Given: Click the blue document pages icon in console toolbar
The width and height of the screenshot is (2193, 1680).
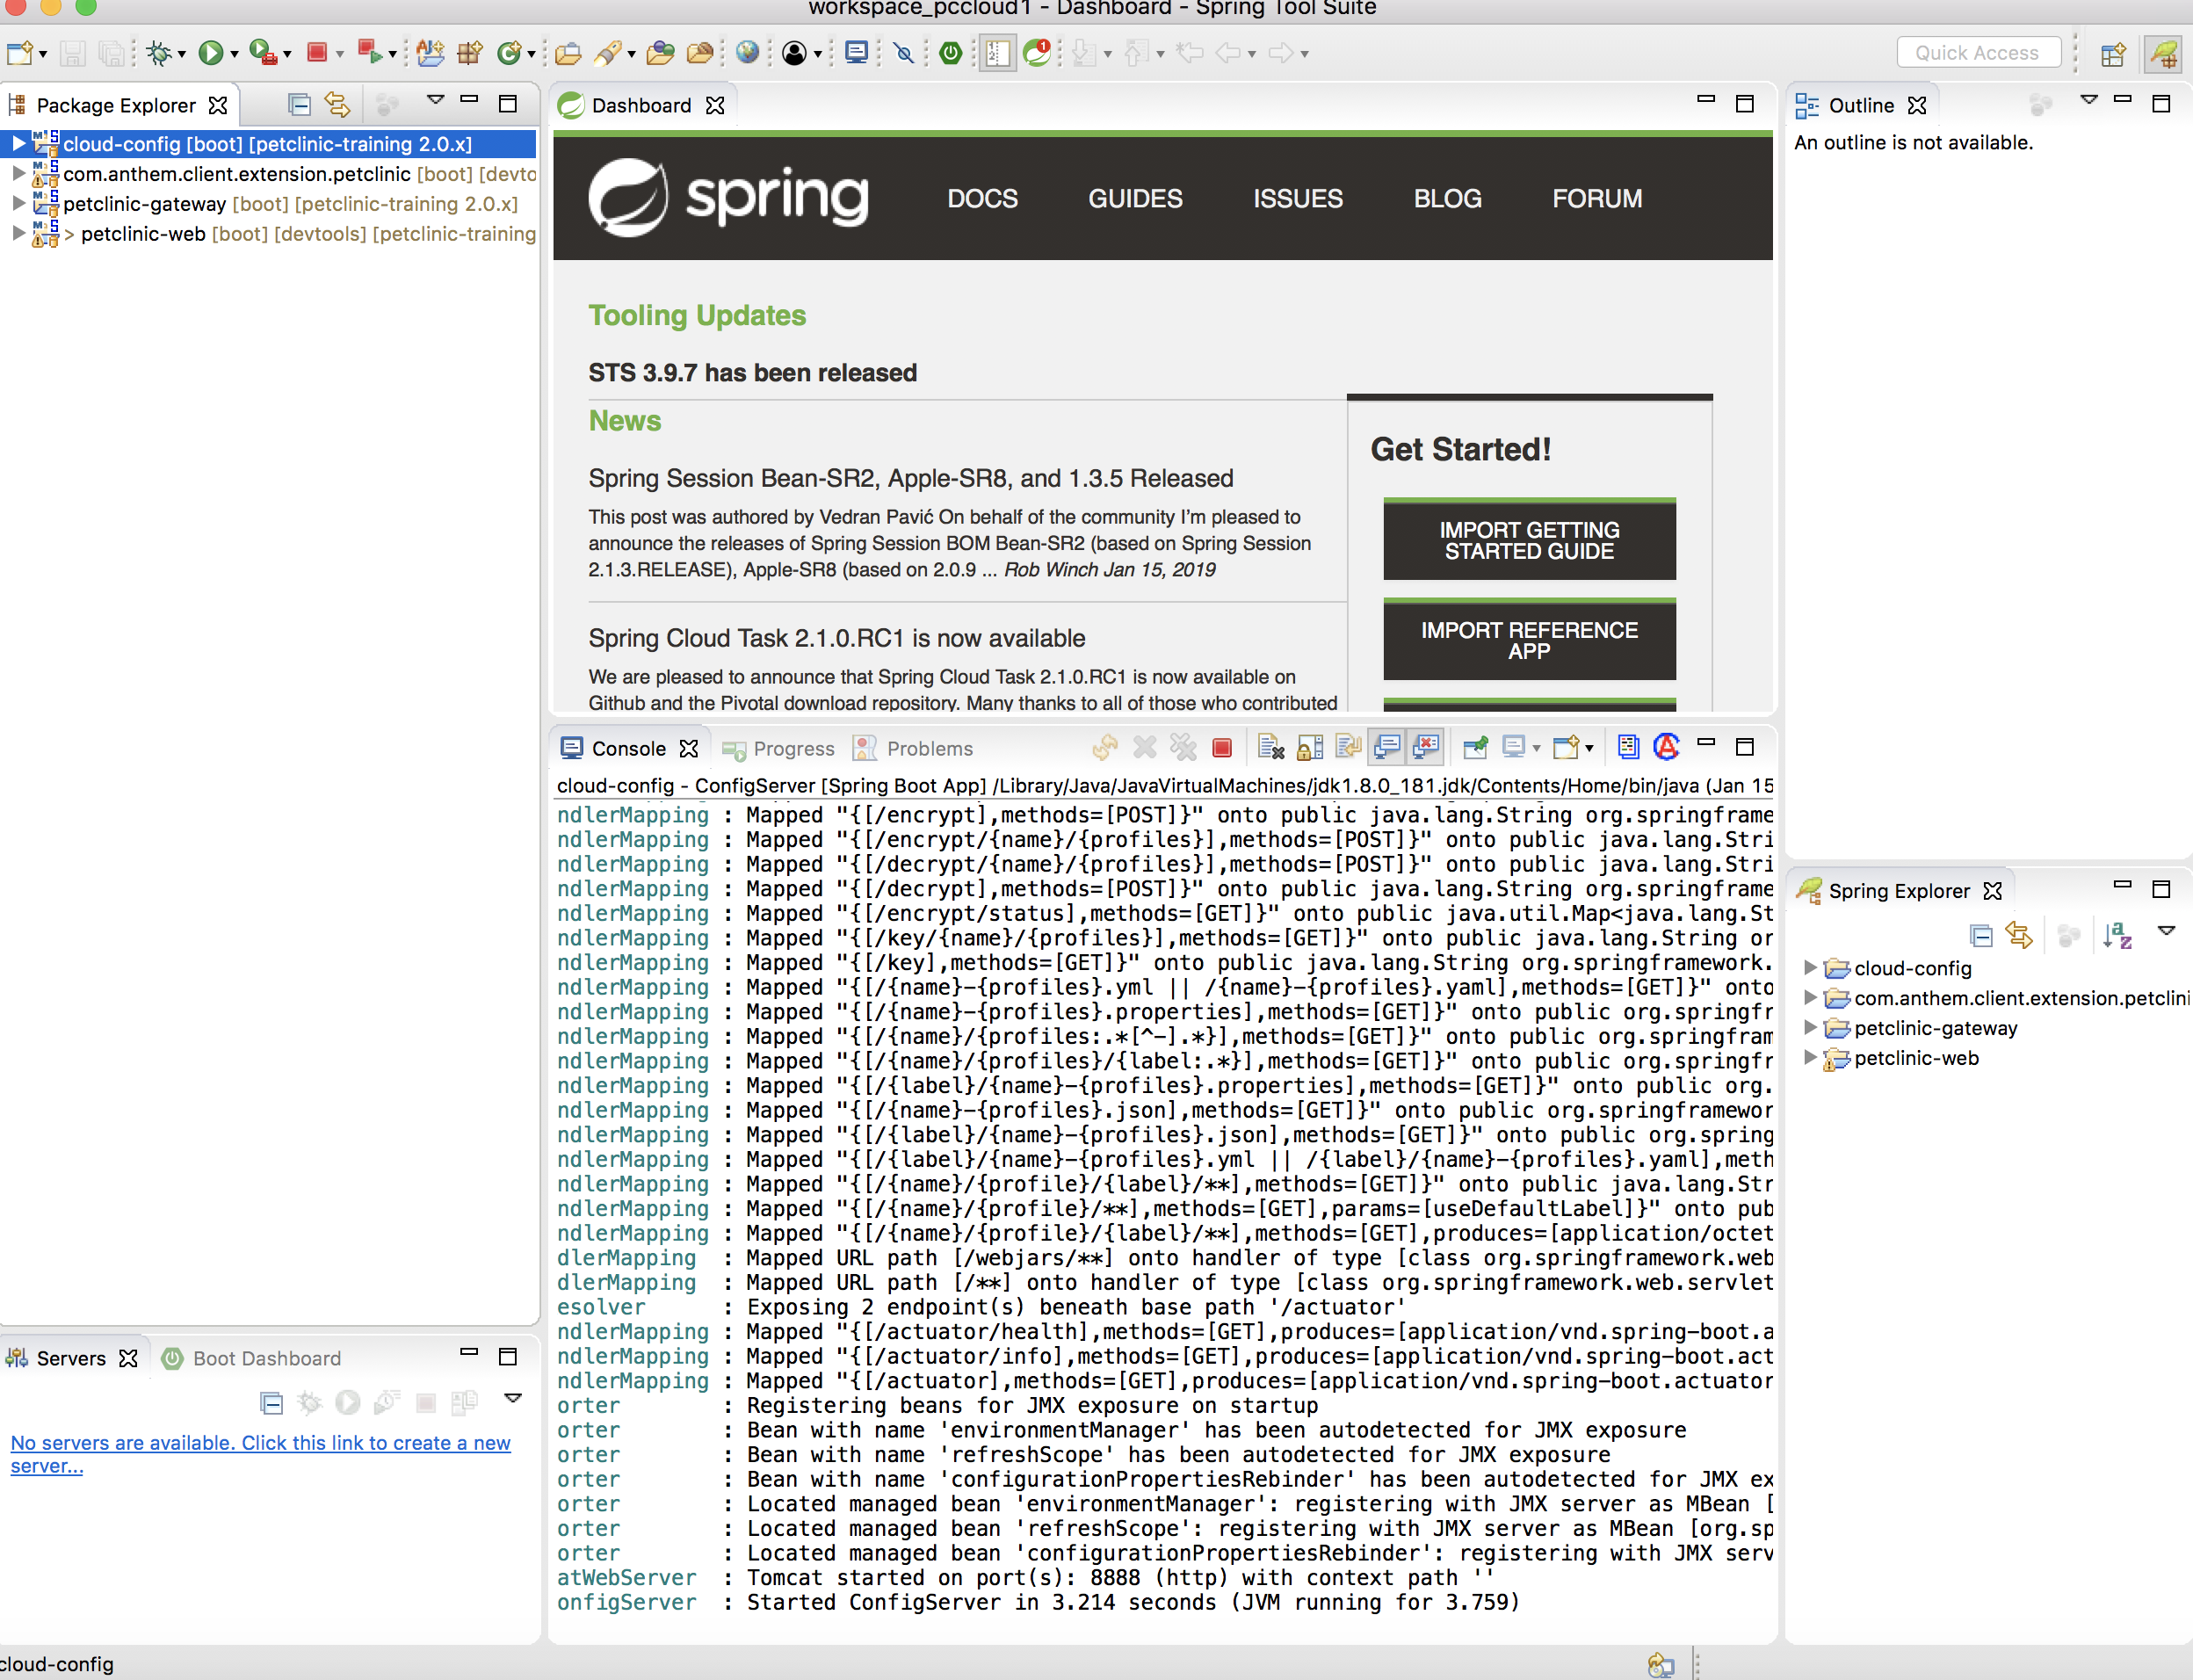Looking at the screenshot, I should (1628, 747).
